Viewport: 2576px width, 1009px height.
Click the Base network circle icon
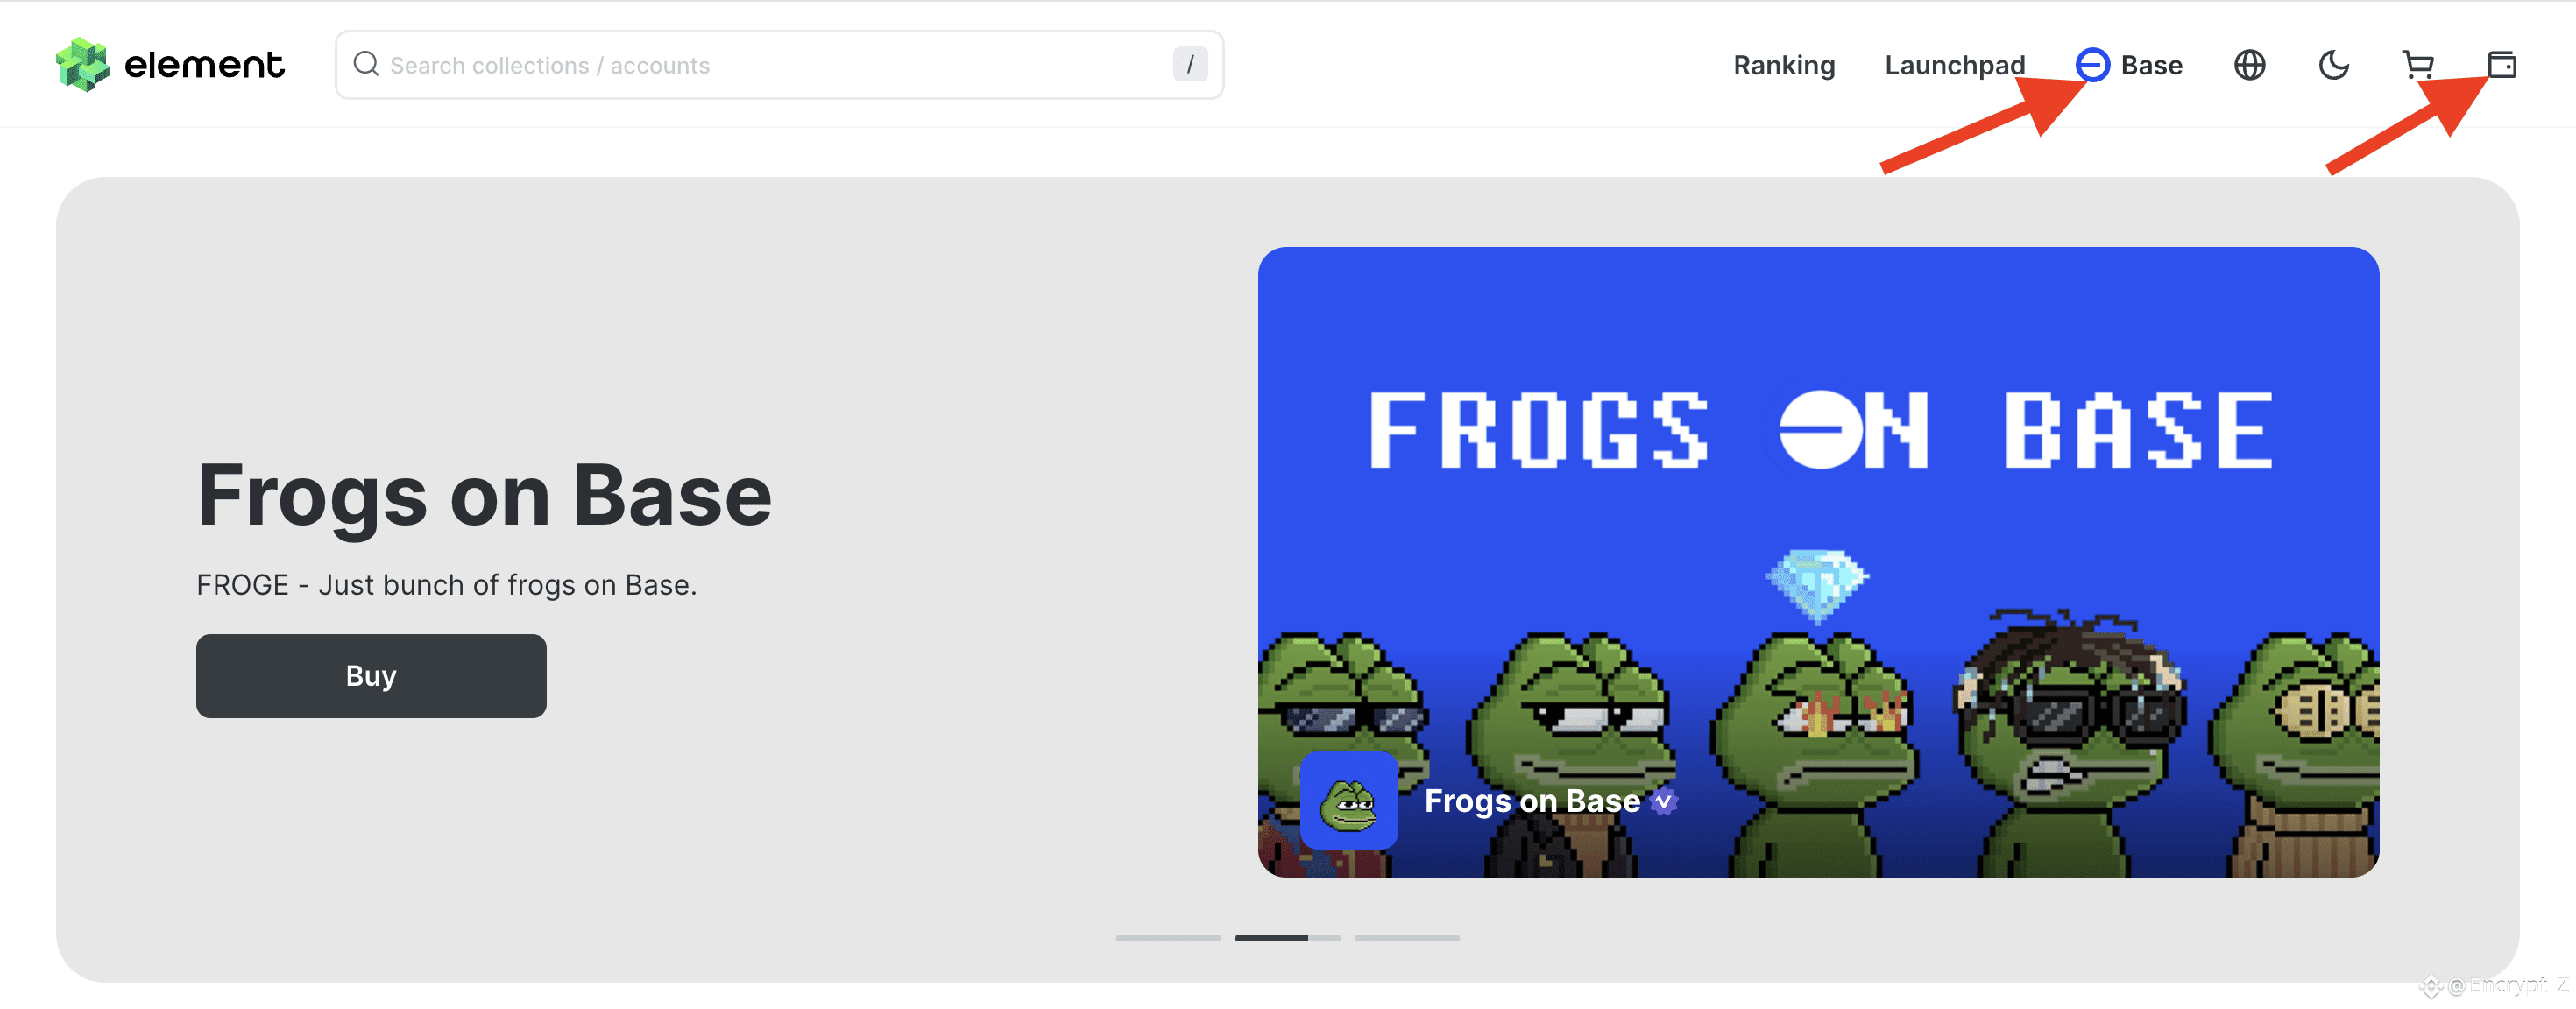(2092, 65)
